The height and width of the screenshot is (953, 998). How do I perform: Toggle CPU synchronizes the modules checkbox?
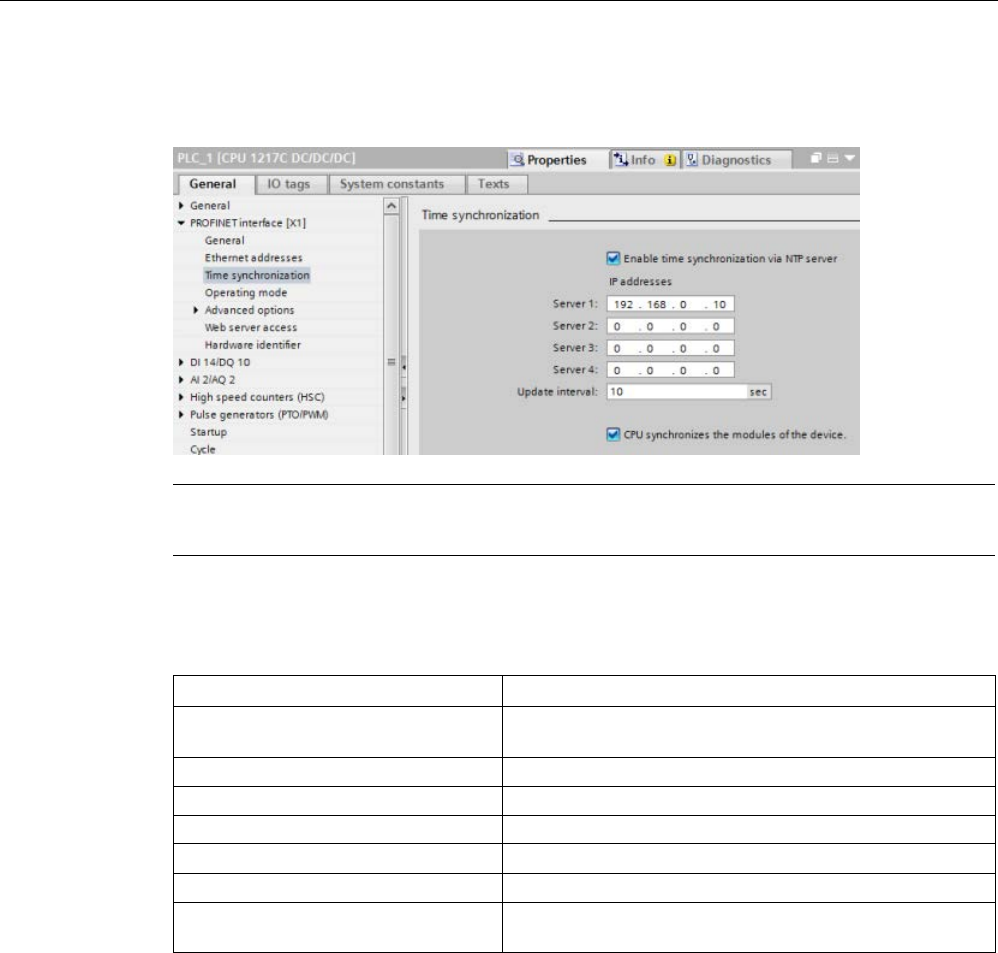pos(613,435)
